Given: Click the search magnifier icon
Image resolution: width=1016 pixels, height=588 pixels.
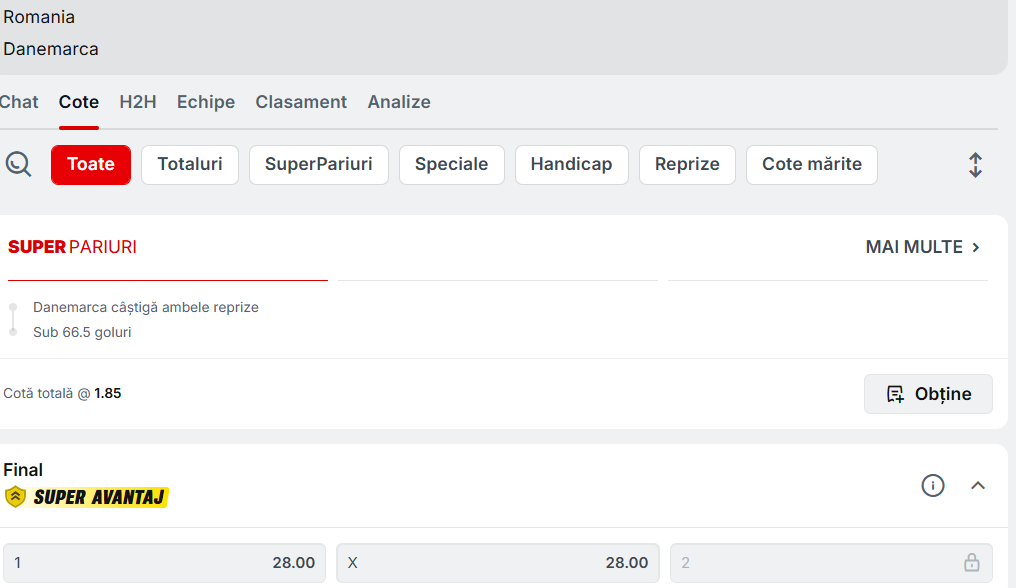Looking at the screenshot, I should pos(18,164).
